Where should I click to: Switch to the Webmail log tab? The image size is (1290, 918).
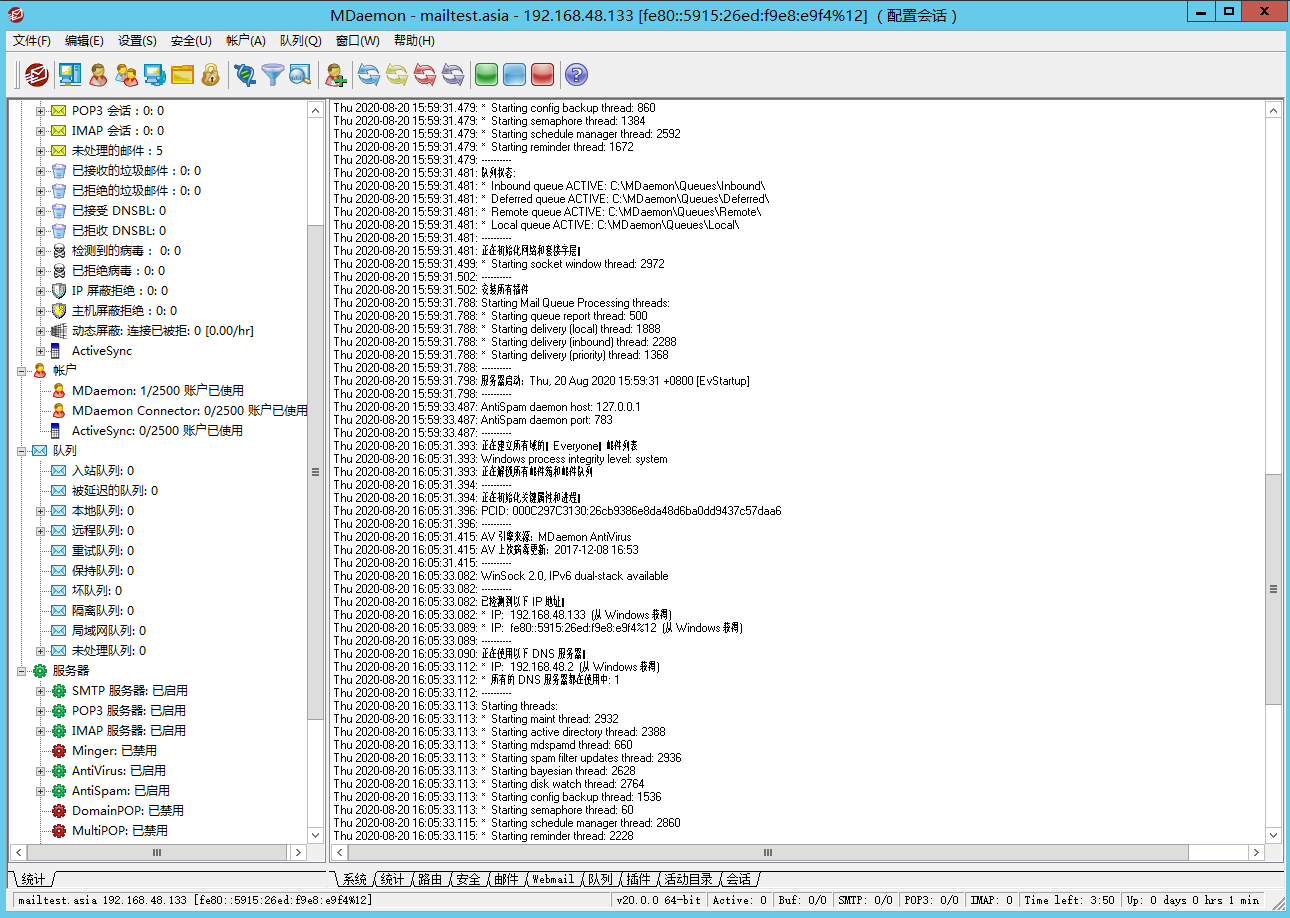point(553,879)
